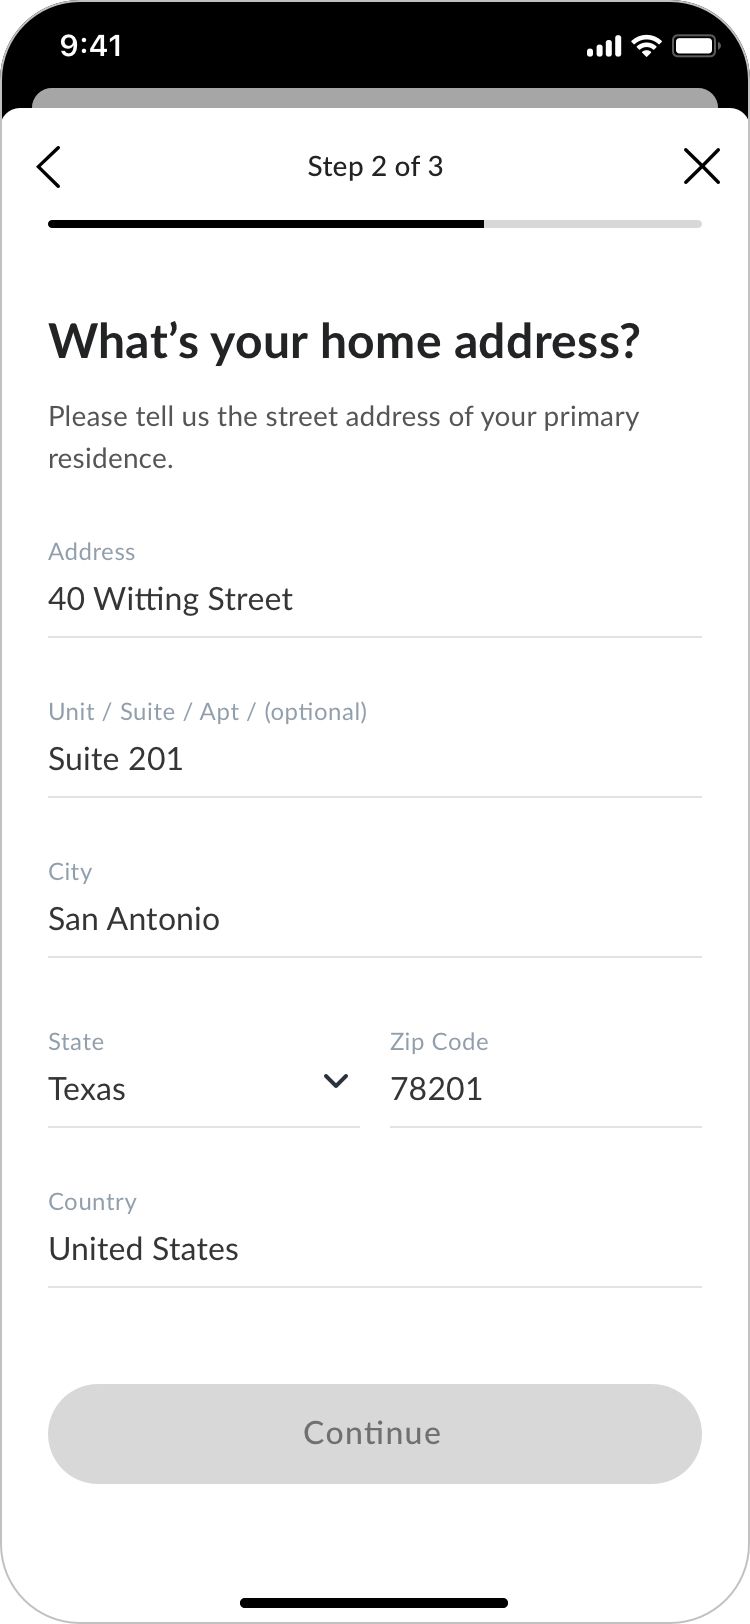Tap the step progress bar

click(374, 224)
